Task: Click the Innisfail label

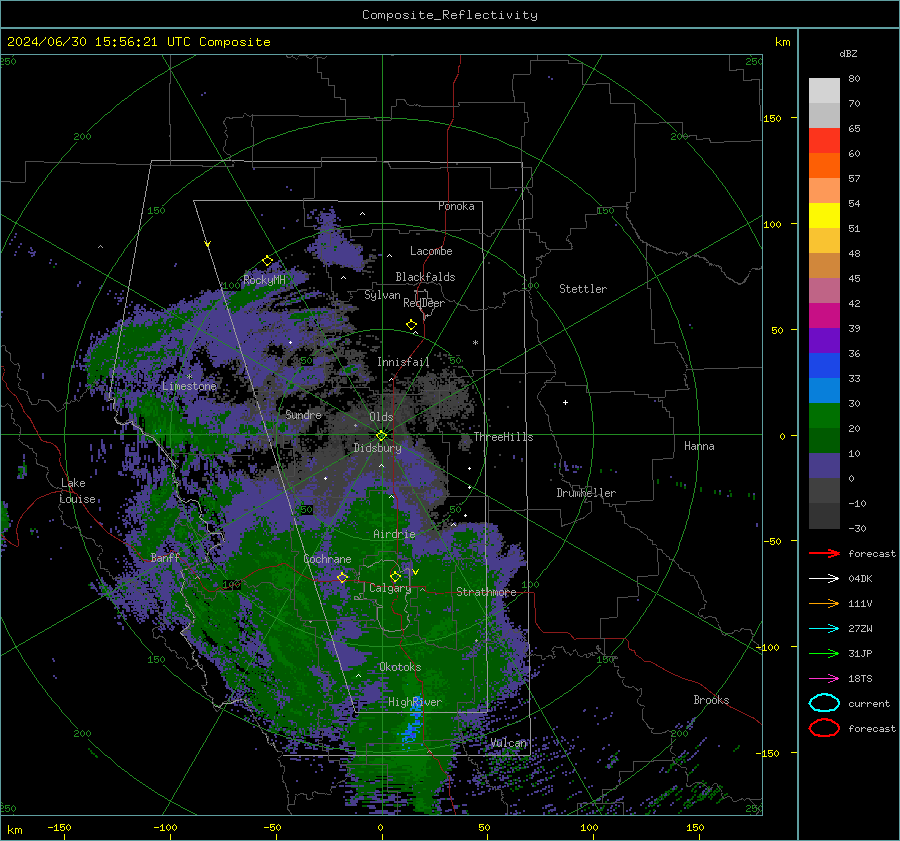Action: click(403, 362)
